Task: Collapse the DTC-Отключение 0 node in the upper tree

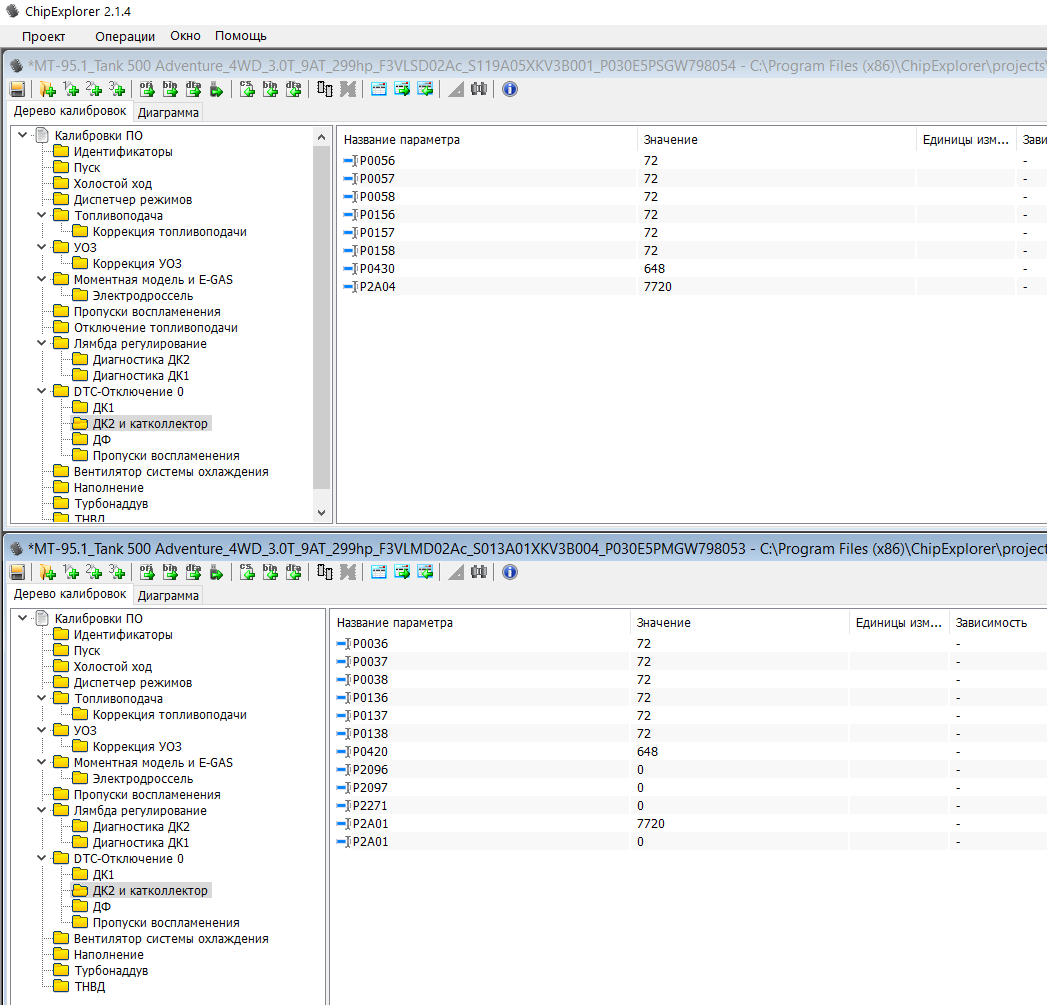Action: coord(41,391)
